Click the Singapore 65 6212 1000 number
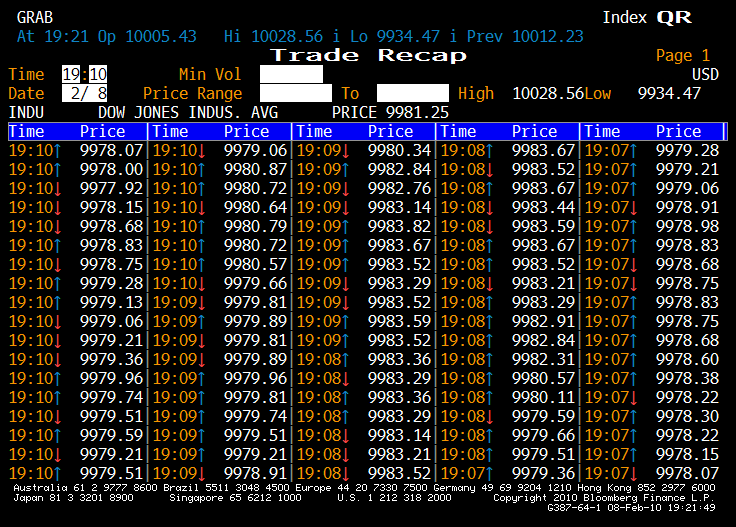The width and height of the screenshot is (736, 527). 235,497
